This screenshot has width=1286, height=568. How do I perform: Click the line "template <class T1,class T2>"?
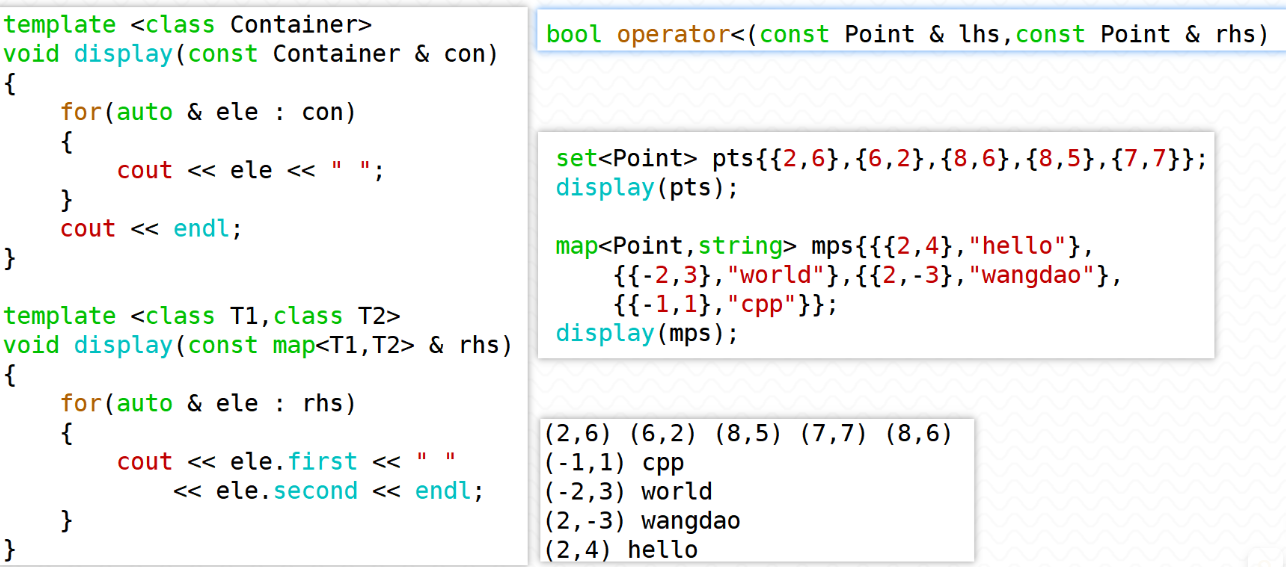pyautogui.click(x=202, y=316)
